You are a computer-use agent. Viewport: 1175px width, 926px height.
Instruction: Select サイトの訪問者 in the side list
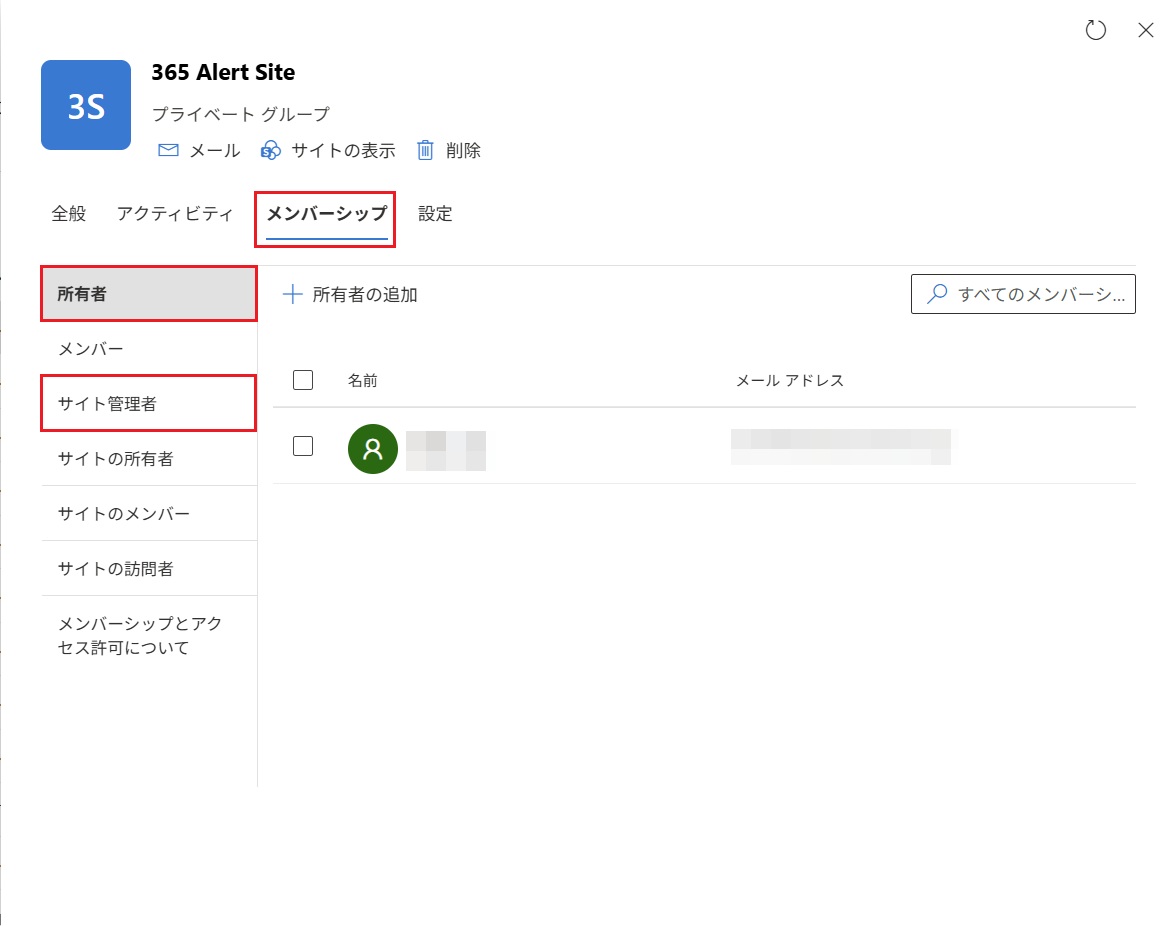pyautogui.click(x=116, y=569)
